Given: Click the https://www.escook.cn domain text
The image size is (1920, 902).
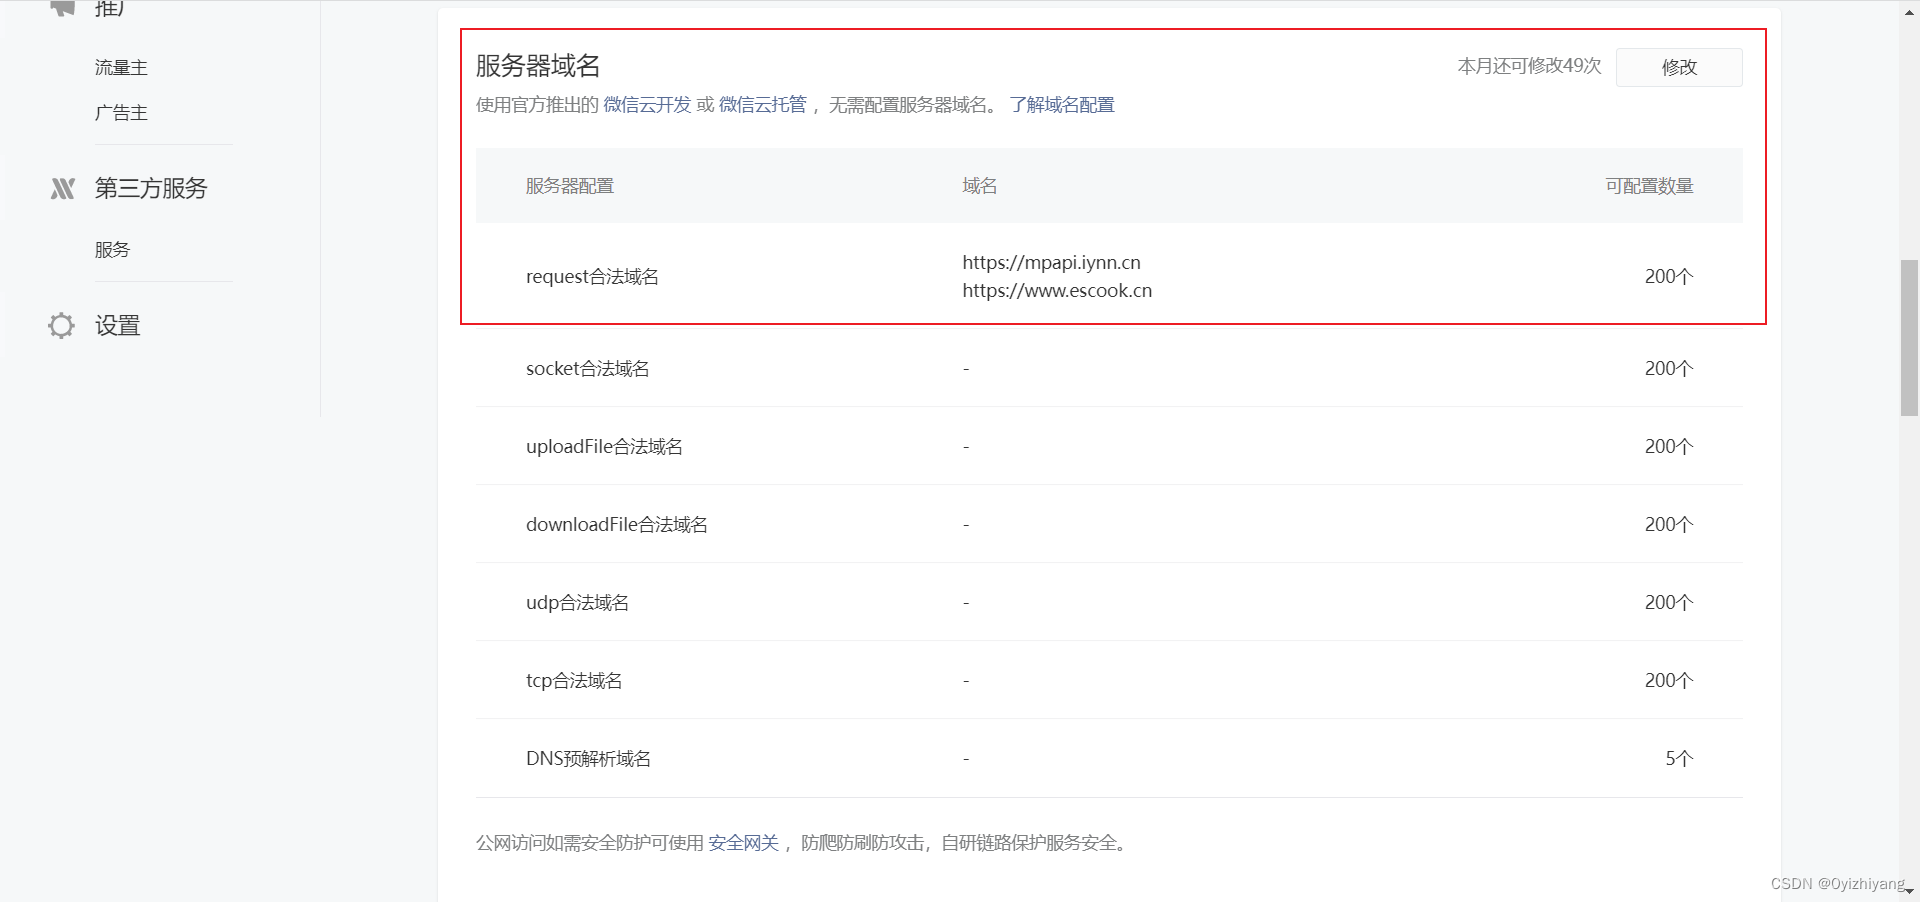Looking at the screenshot, I should [1057, 290].
